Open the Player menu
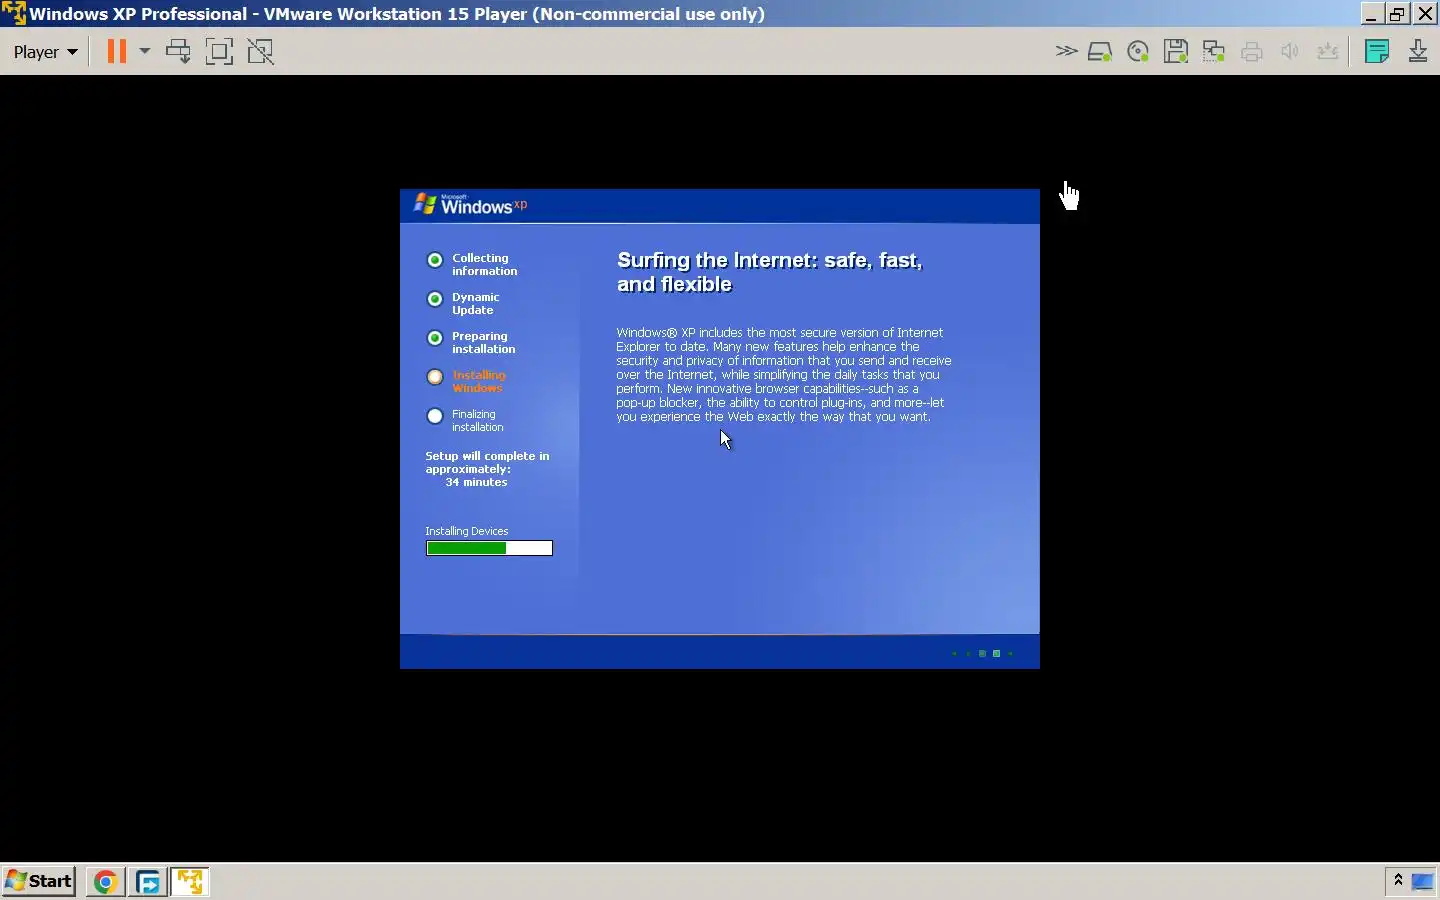Image resolution: width=1440 pixels, height=900 pixels. point(45,52)
